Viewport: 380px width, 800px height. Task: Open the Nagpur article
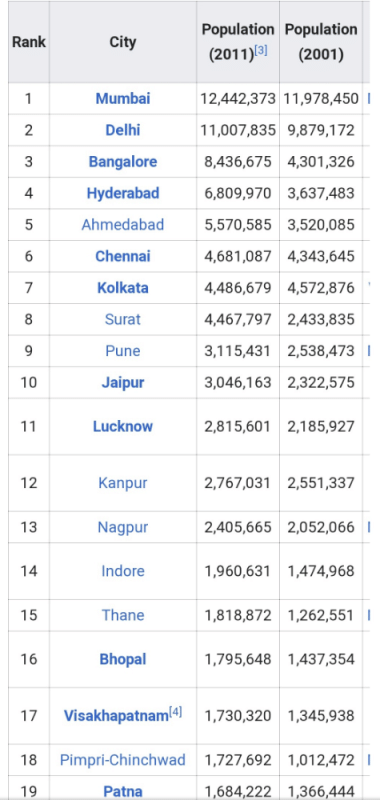point(123,527)
